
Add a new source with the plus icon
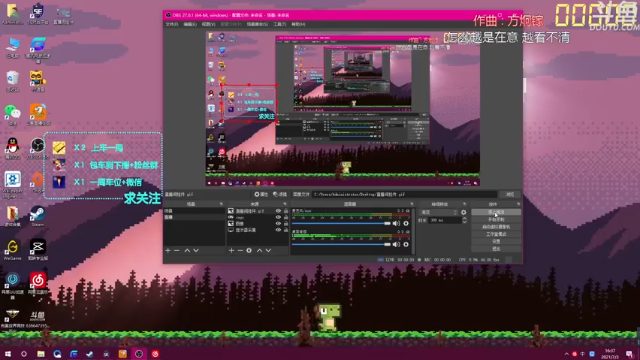coord(231,250)
